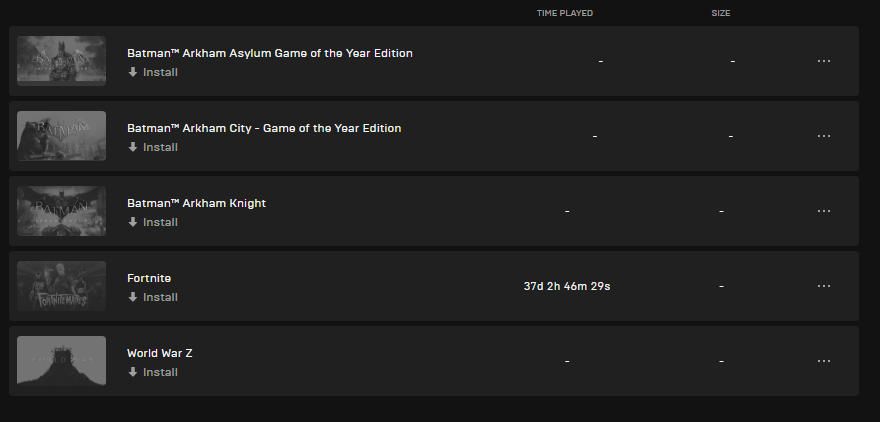Click Fortnite time played value
This screenshot has height=422, width=880.
click(567, 286)
